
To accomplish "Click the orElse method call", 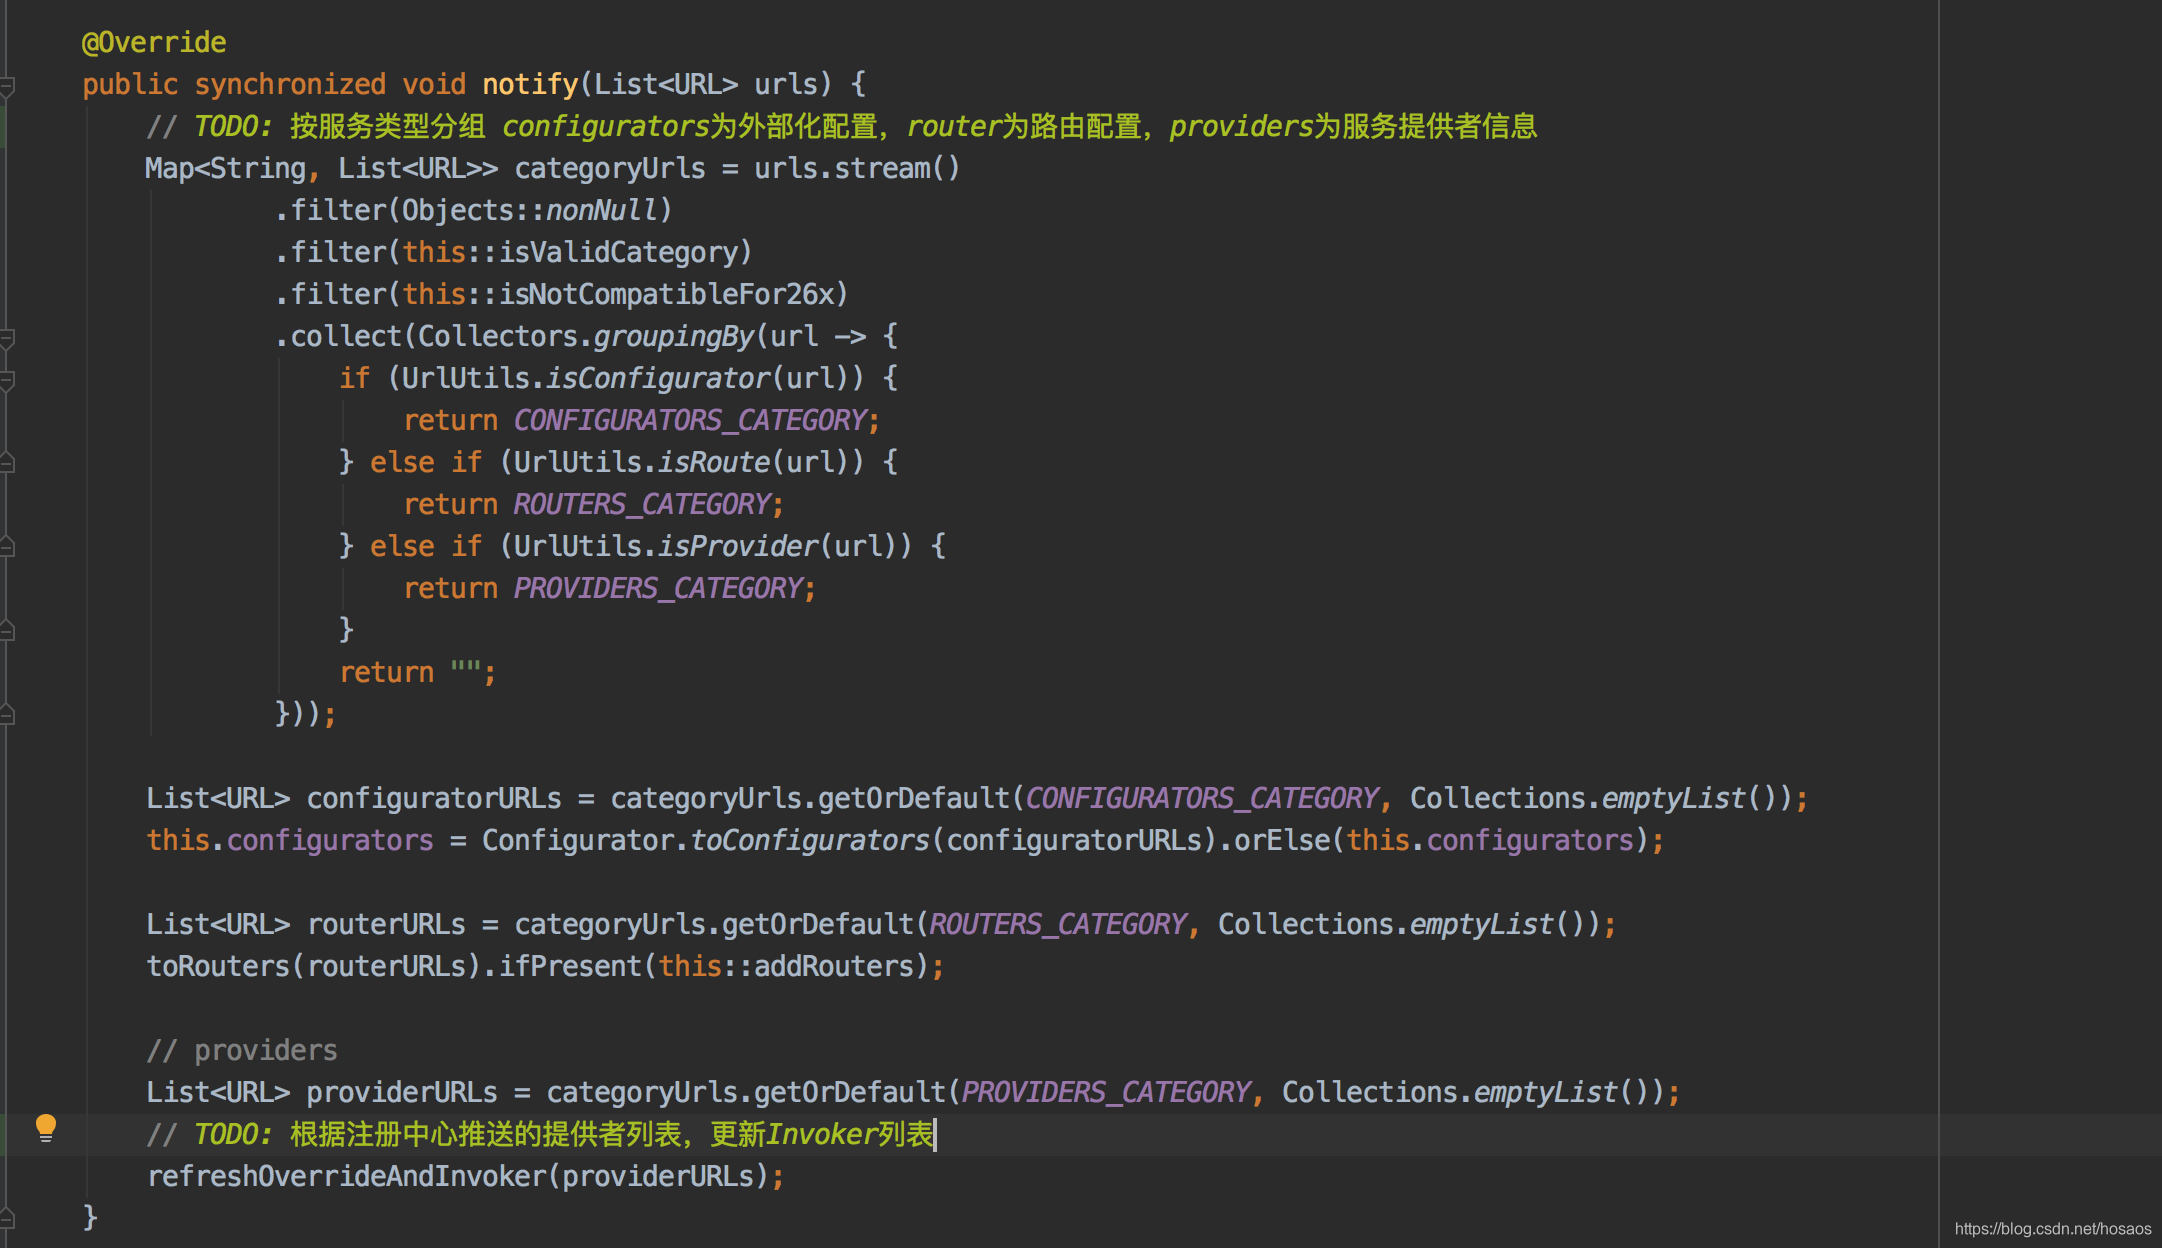I will 1282,841.
